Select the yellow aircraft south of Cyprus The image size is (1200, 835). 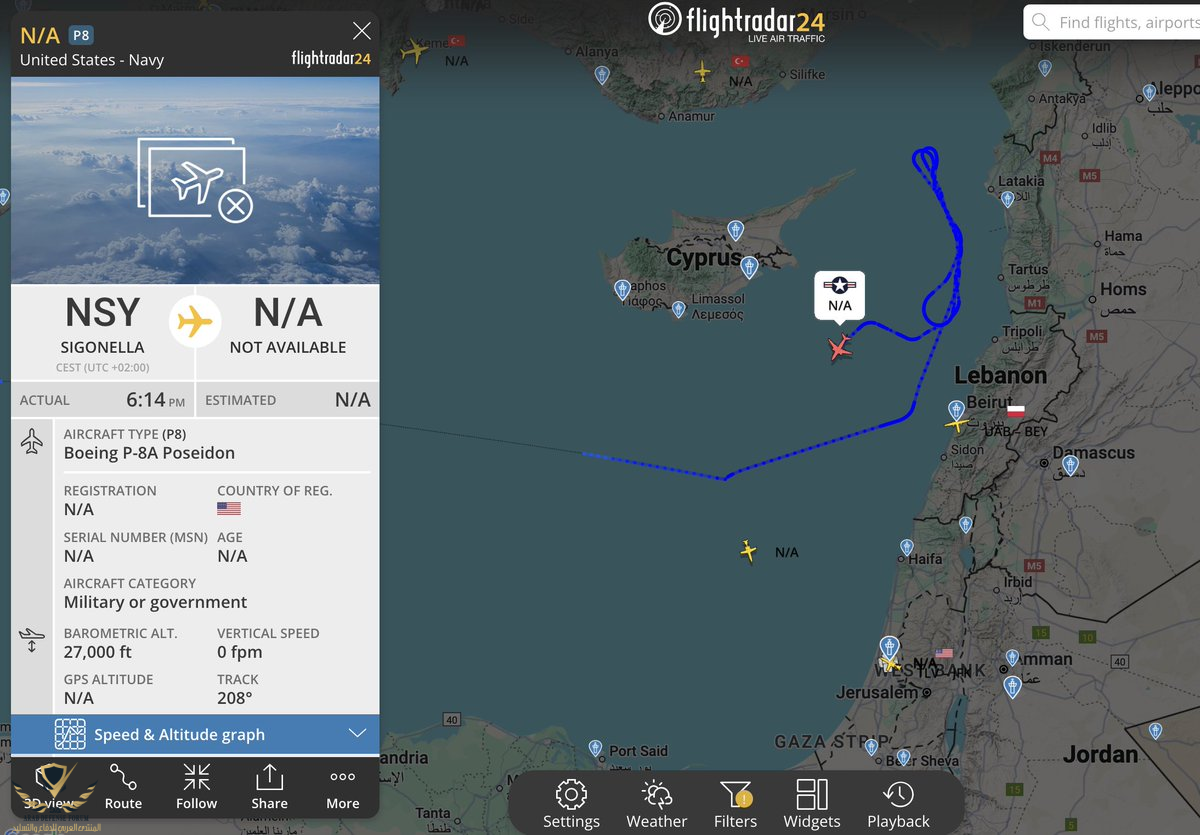coord(748,550)
